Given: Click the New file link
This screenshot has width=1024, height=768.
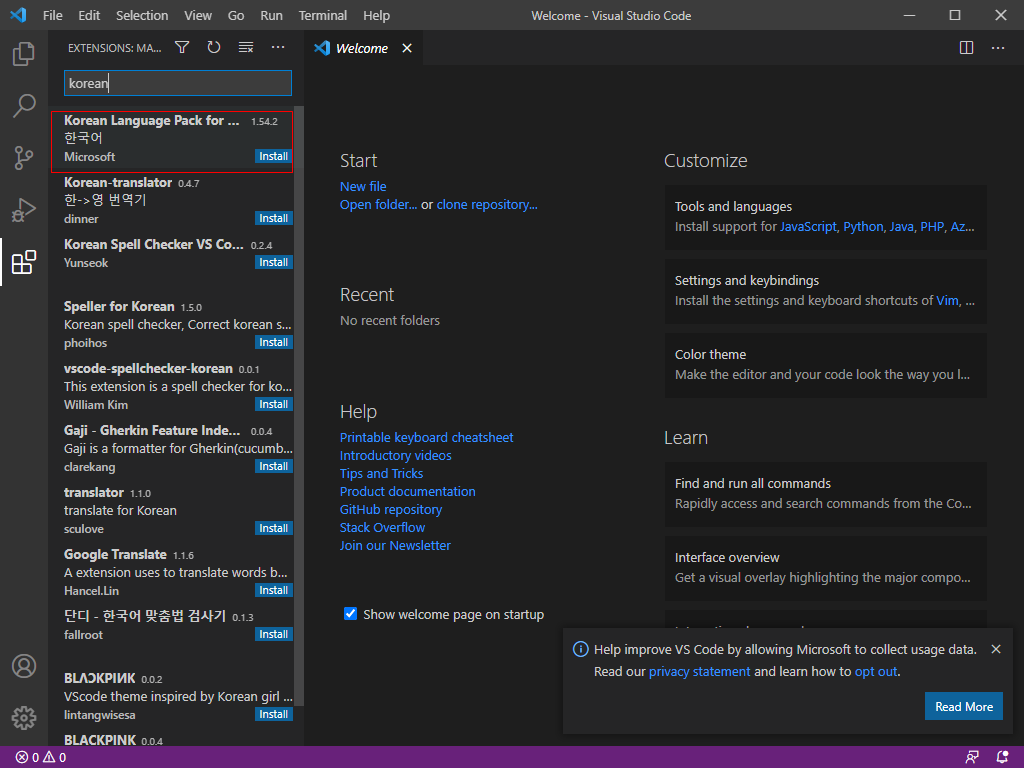Looking at the screenshot, I should pos(363,186).
